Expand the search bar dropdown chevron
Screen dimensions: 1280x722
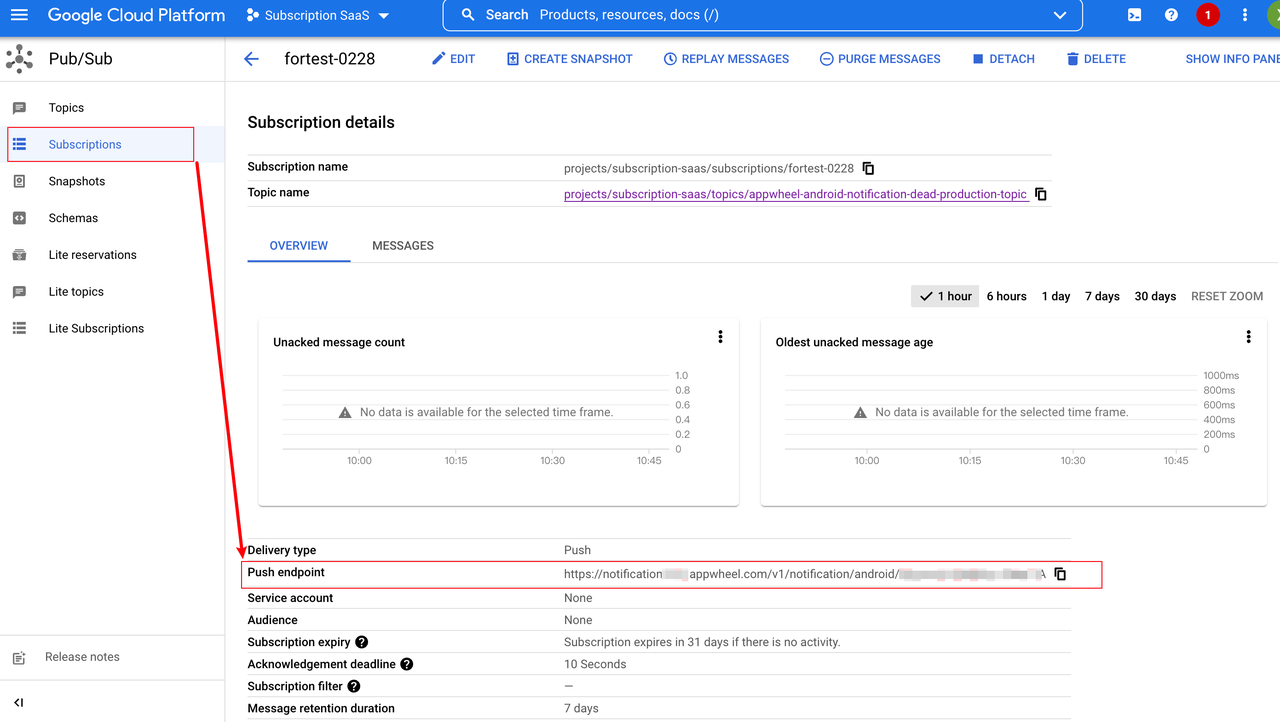pyautogui.click(x=1060, y=15)
